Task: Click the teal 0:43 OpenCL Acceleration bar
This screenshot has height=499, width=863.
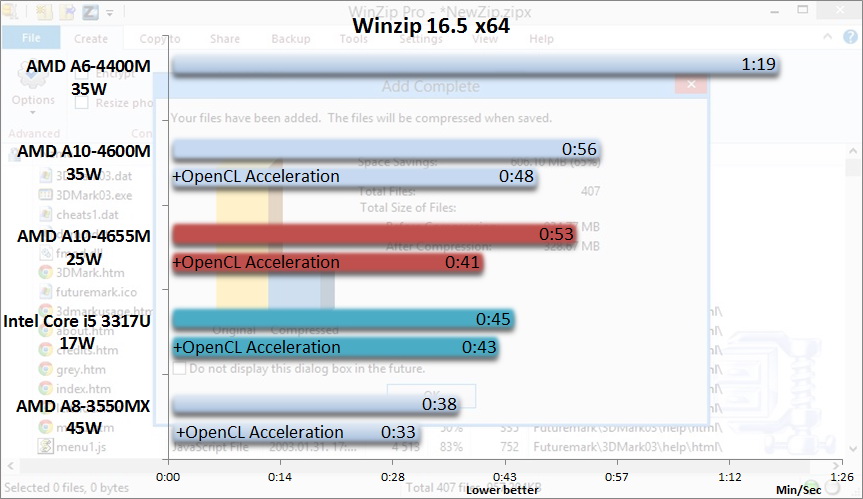Action: tap(335, 348)
